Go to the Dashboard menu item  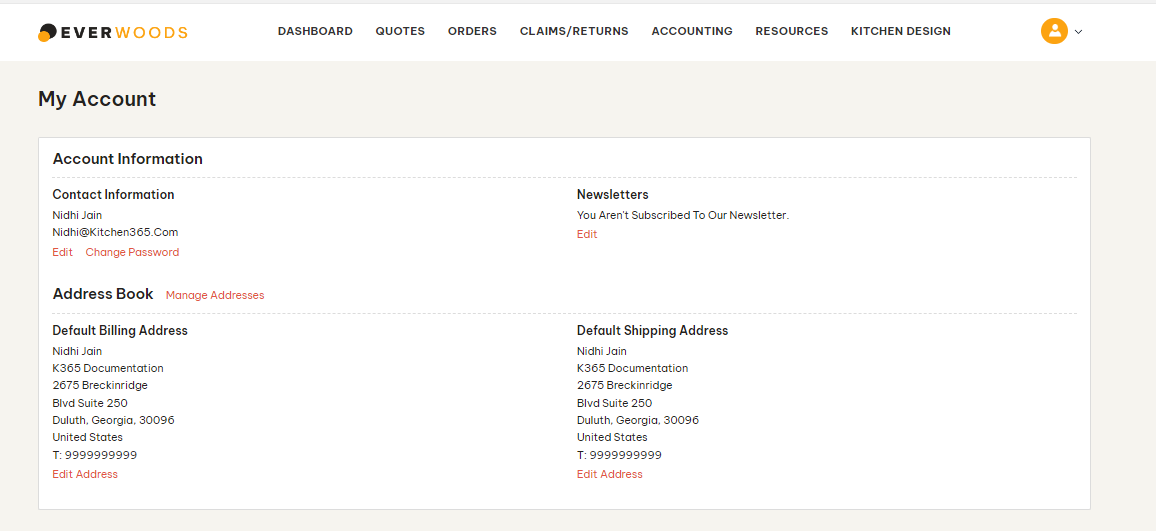click(315, 31)
